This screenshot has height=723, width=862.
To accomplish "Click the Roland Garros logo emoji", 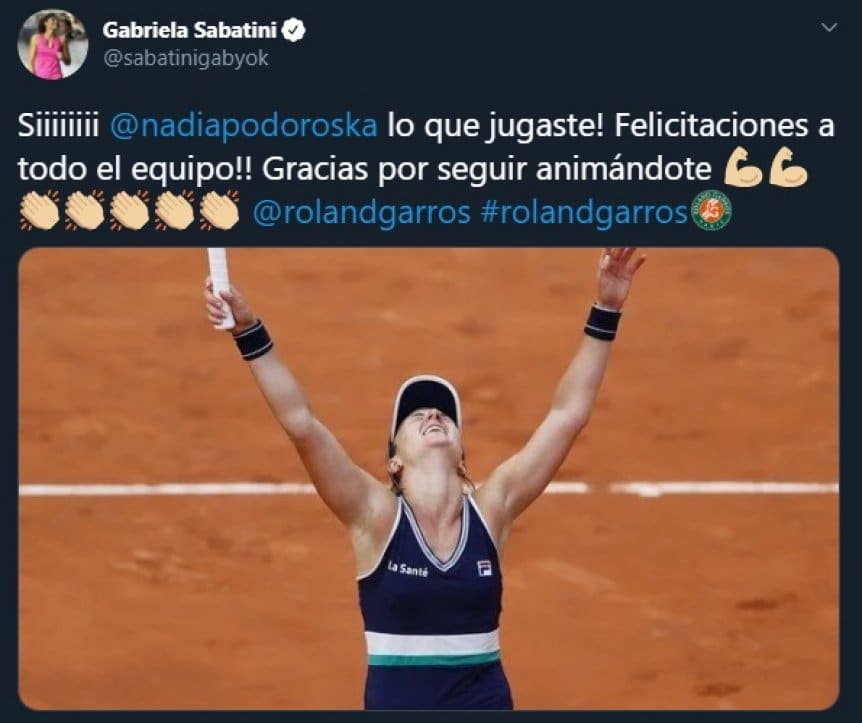I will [711, 210].
